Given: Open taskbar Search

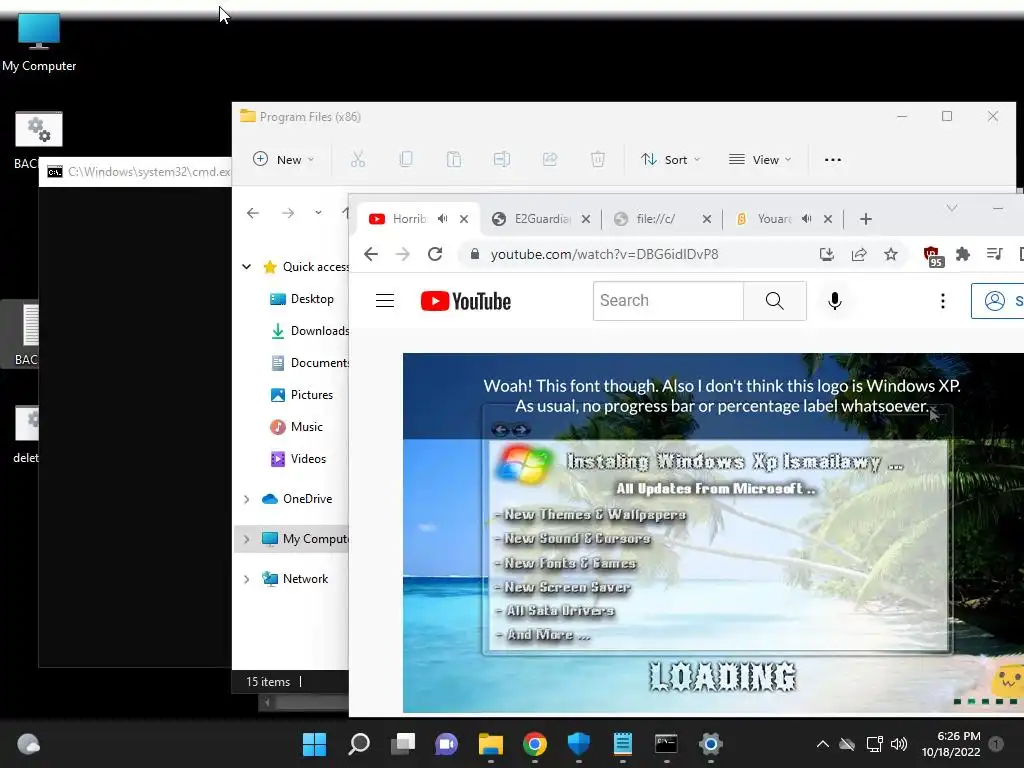Looking at the screenshot, I should [359, 744].
